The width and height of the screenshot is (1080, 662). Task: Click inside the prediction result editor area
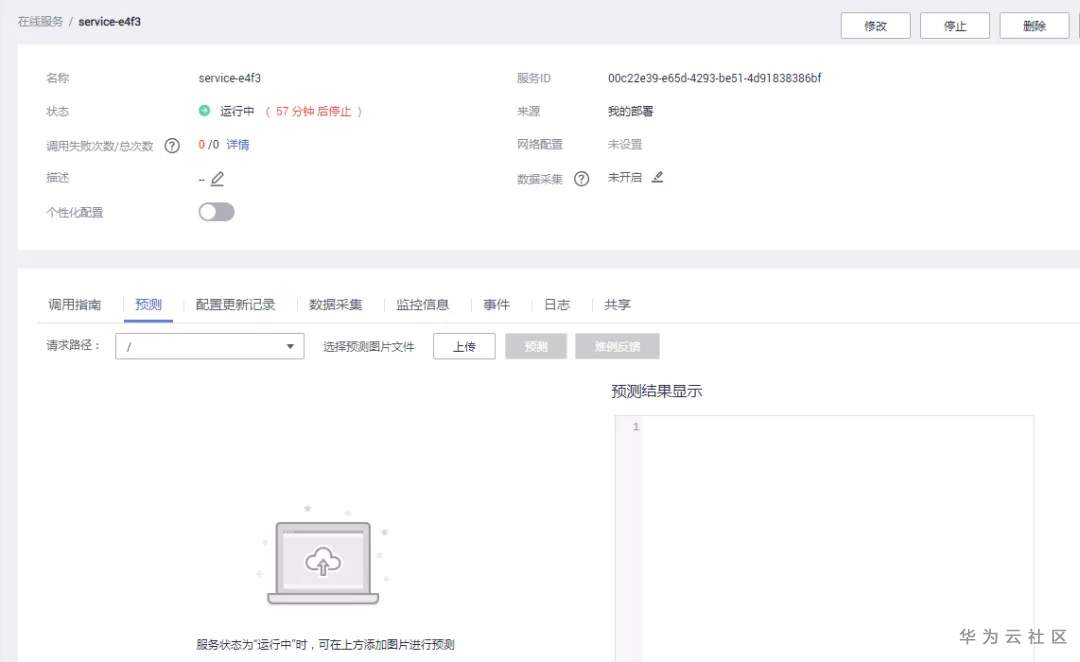tap(838, 539)
